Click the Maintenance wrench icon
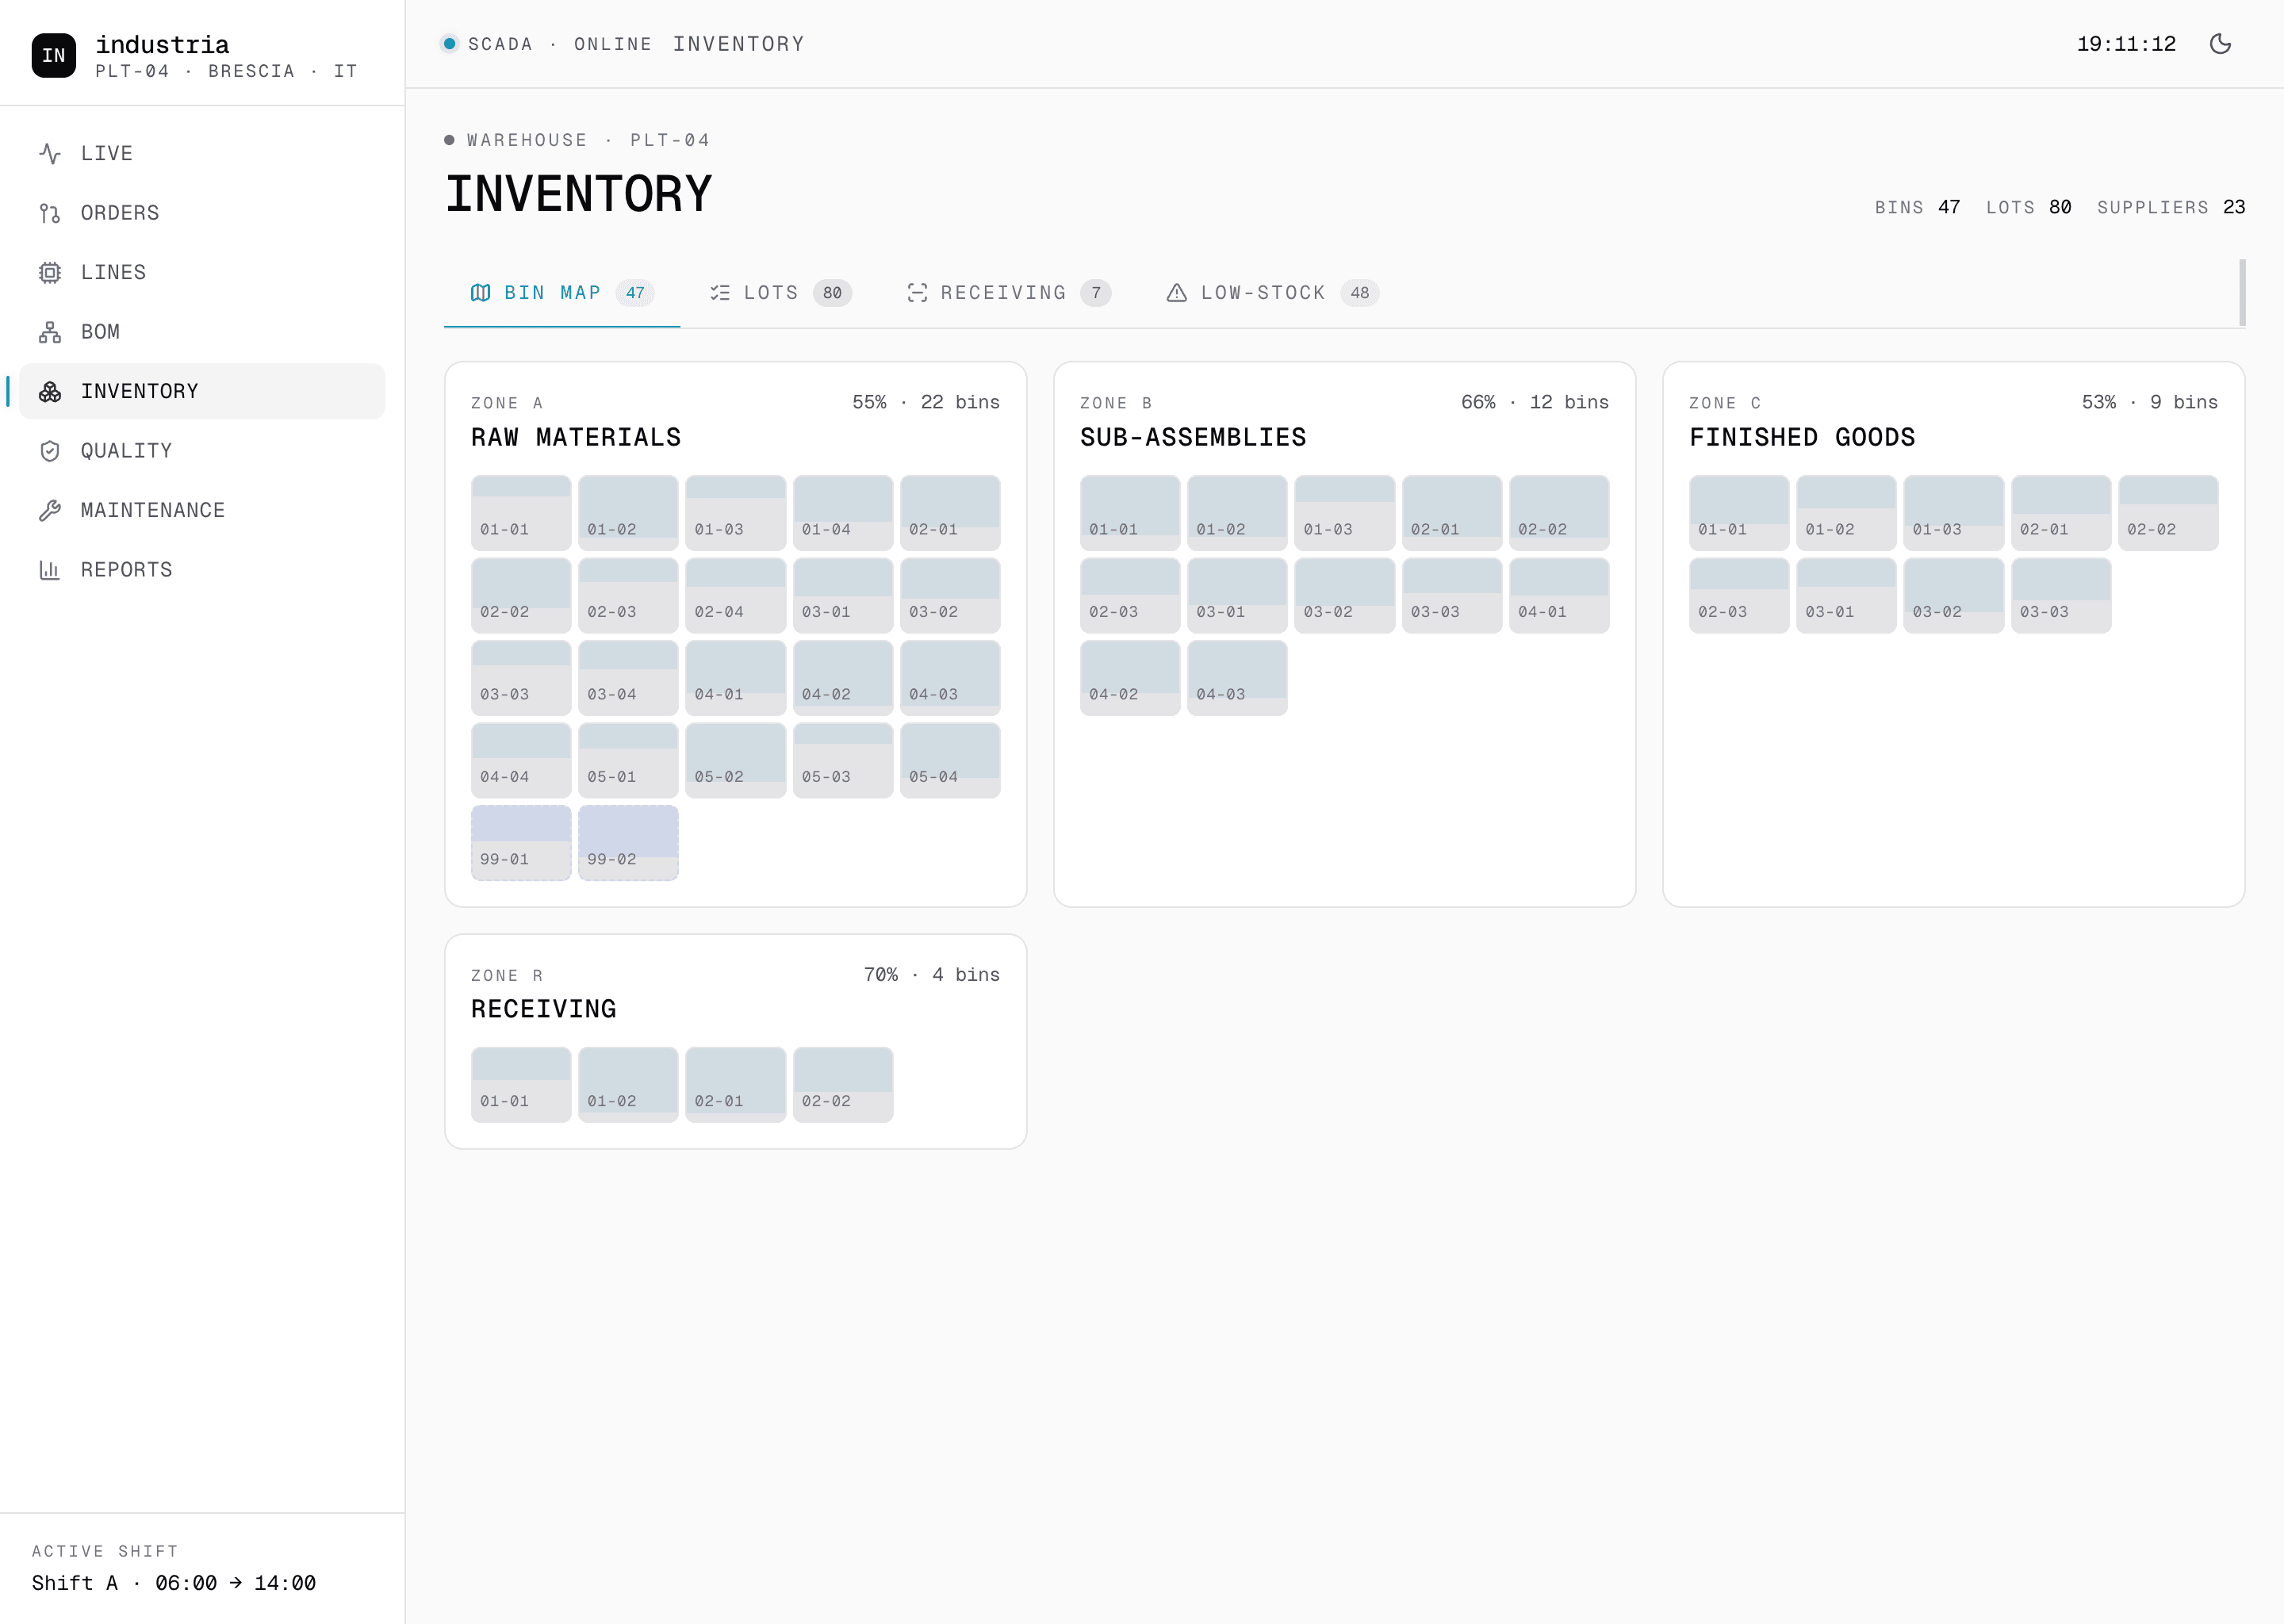The width and height of the screenshot is (2284, 1624). tap(50, 510)
